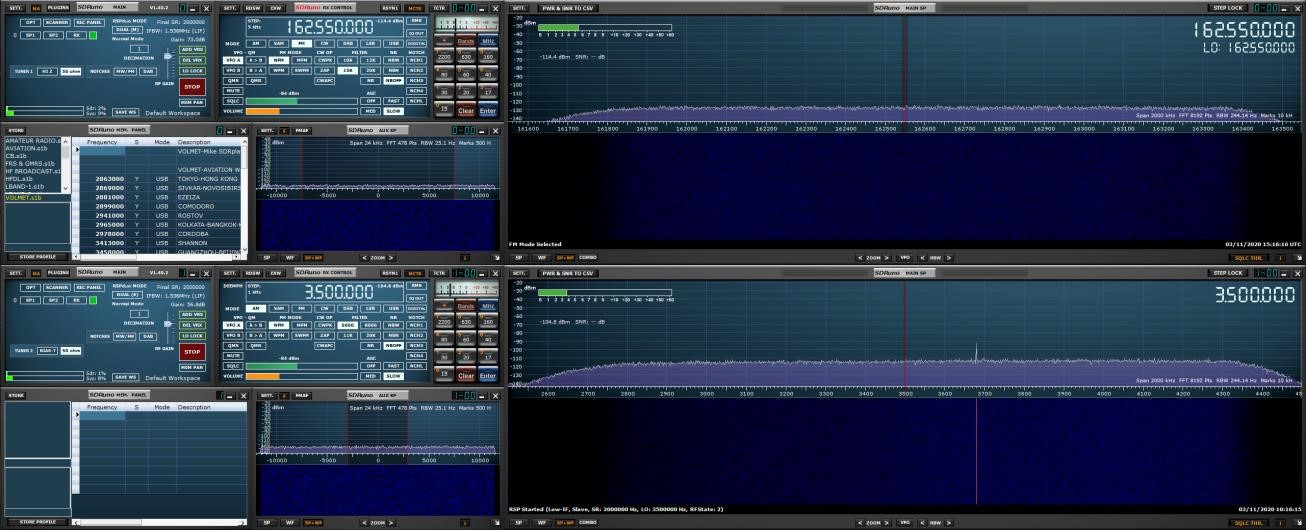
Task: Click zoom-out arrow in top Aux SP
Action: pos(363,257)
